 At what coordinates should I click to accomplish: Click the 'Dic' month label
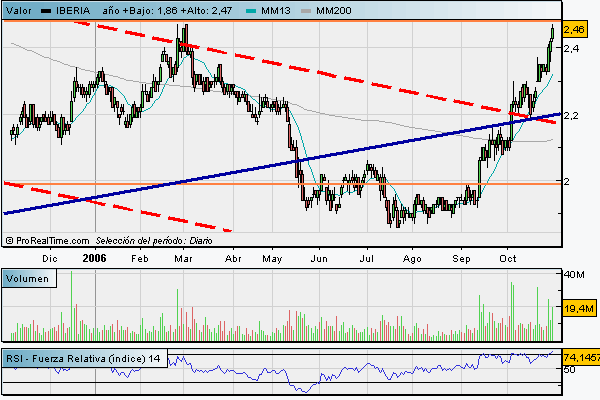click(x=50, y=259)
